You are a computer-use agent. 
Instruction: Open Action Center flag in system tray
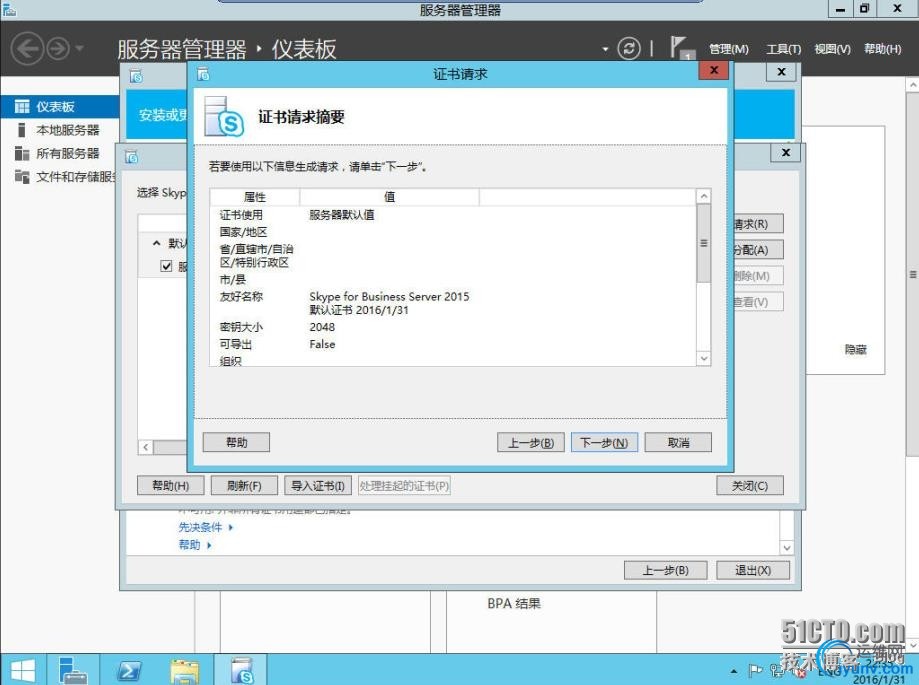click(755, 670)
